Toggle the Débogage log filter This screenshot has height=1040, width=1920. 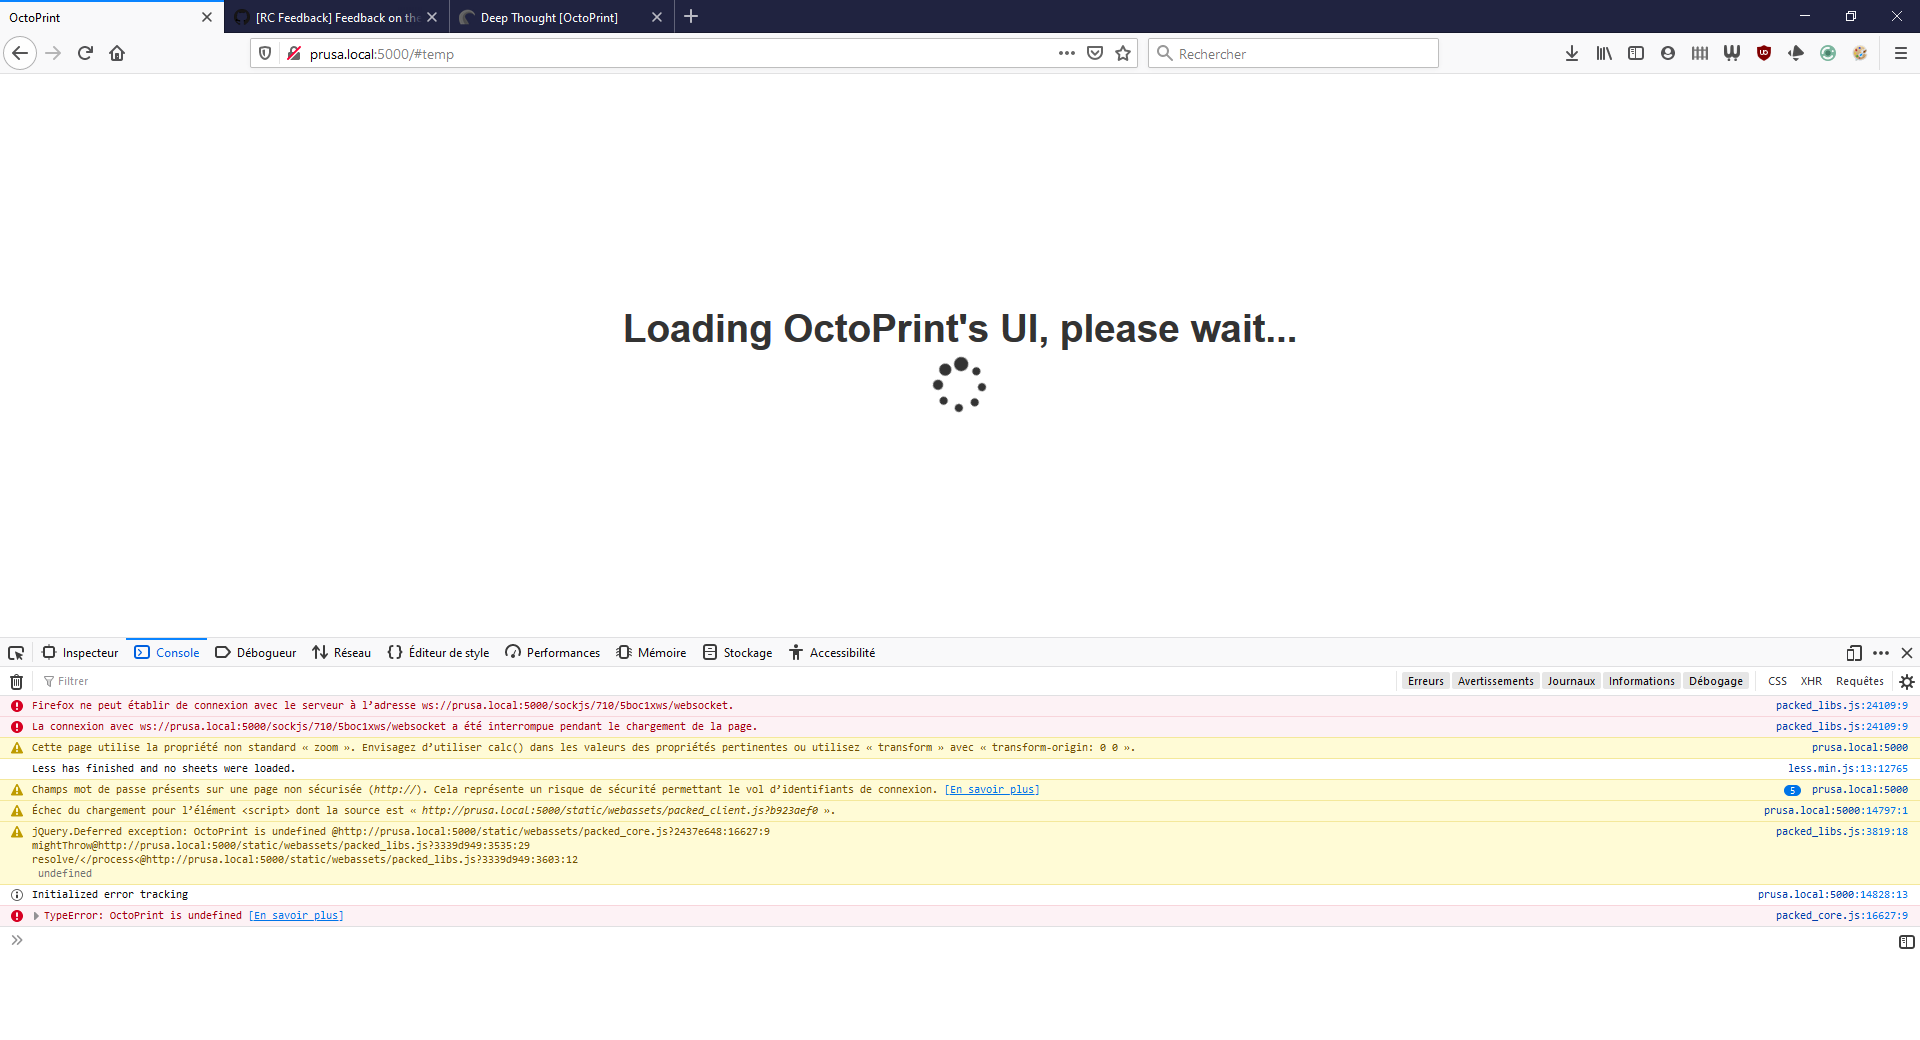point(1716,681)
